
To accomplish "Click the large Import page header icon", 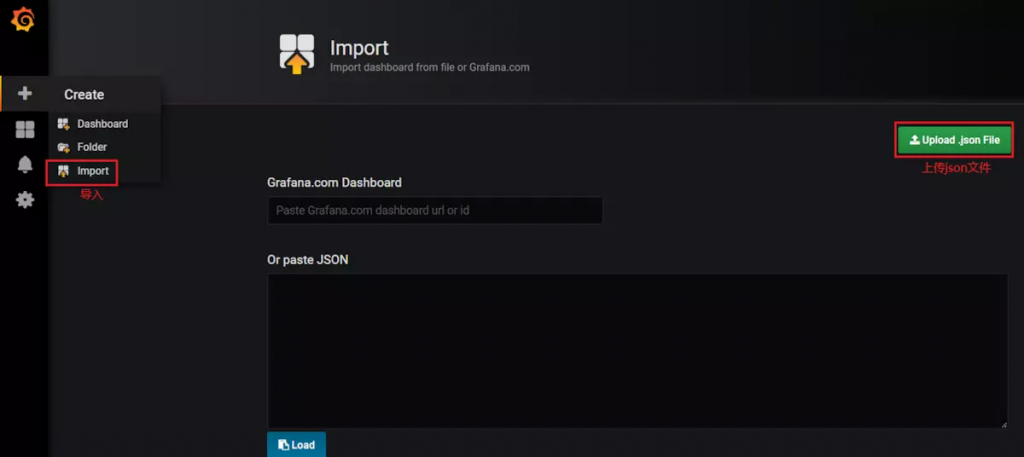I will 297,54.
